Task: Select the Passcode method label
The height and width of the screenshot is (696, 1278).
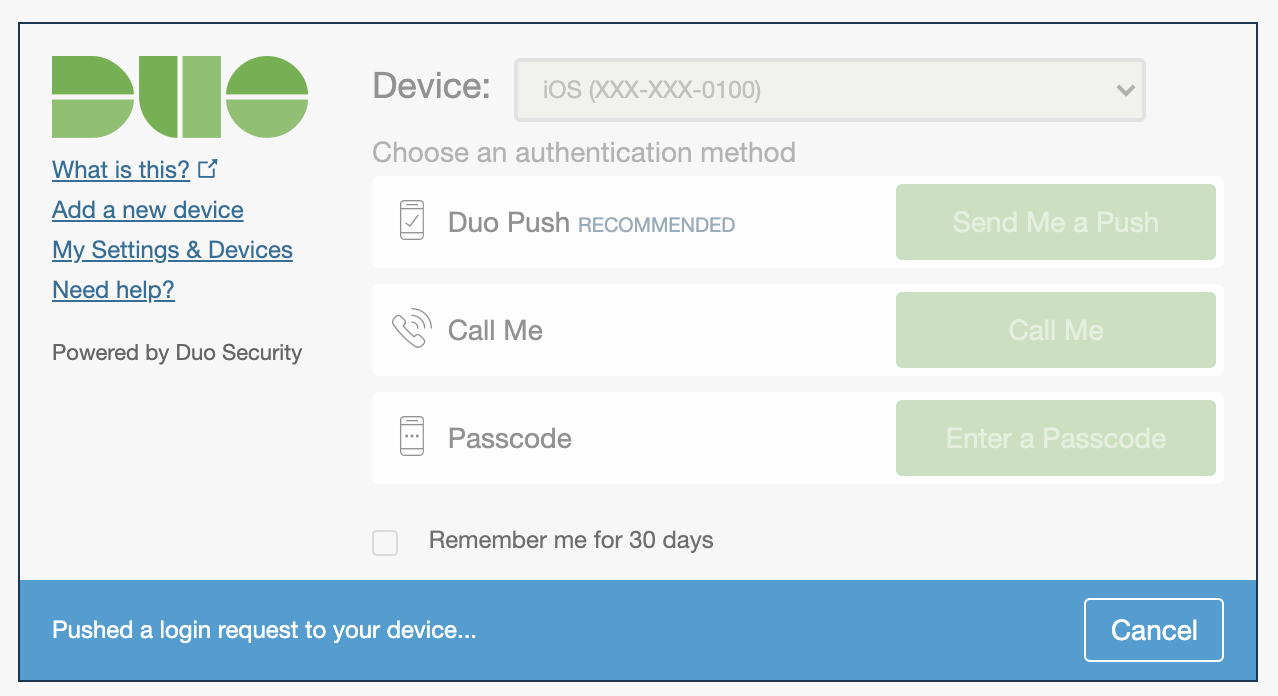Action: (x=510, y=438)
